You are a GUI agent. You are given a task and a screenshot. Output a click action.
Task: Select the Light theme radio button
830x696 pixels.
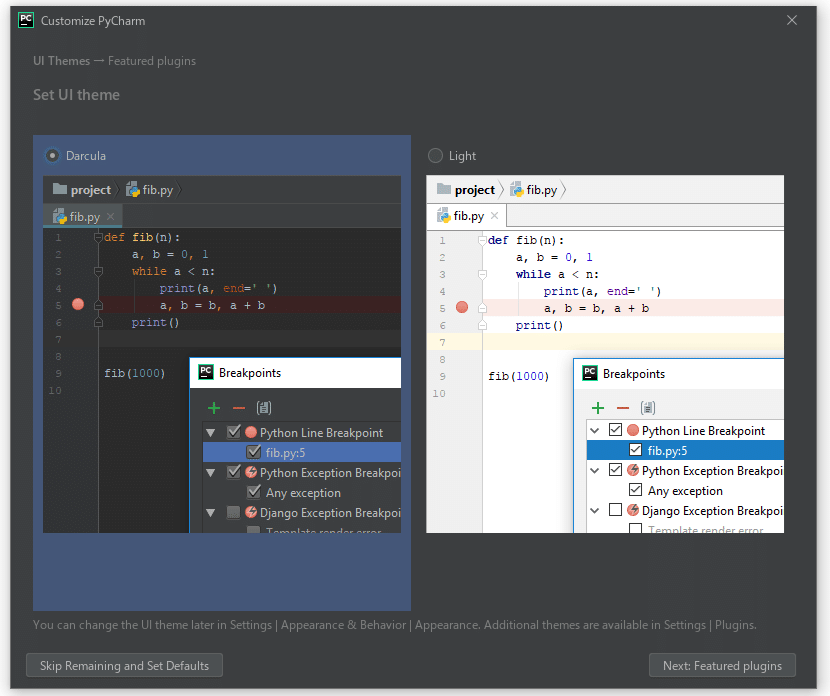click(435, 156)
